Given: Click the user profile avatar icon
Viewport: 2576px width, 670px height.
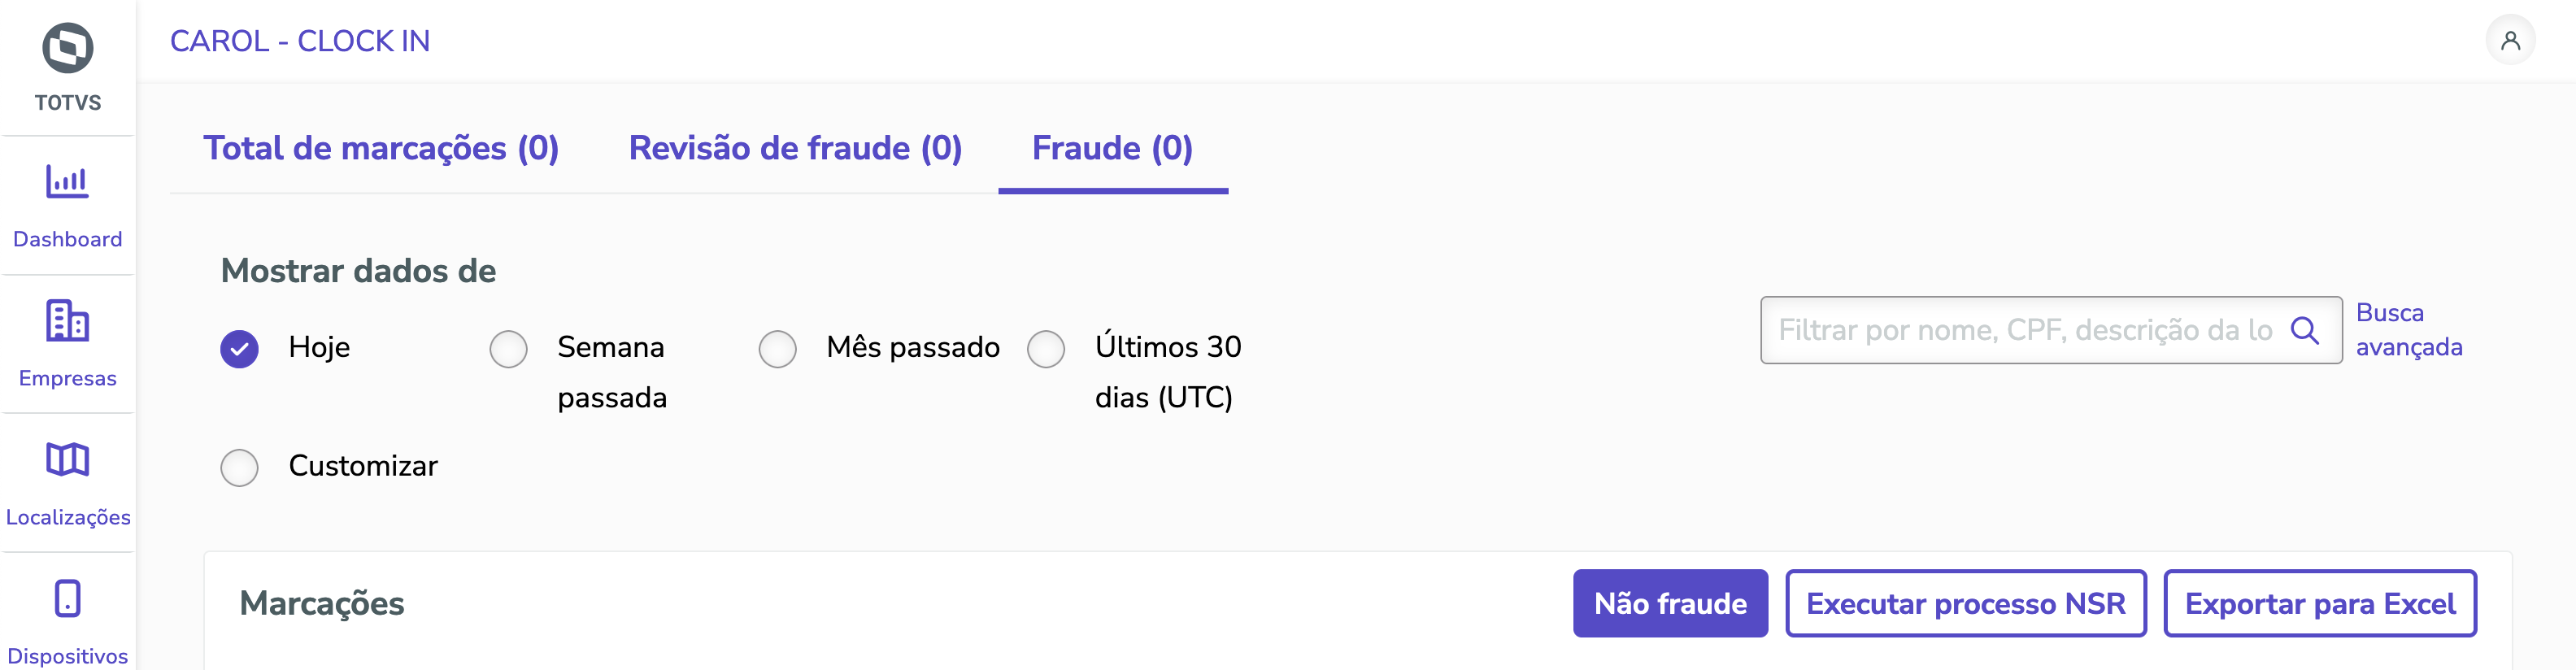Looking at the screenshot, I should click(2510, 41).
